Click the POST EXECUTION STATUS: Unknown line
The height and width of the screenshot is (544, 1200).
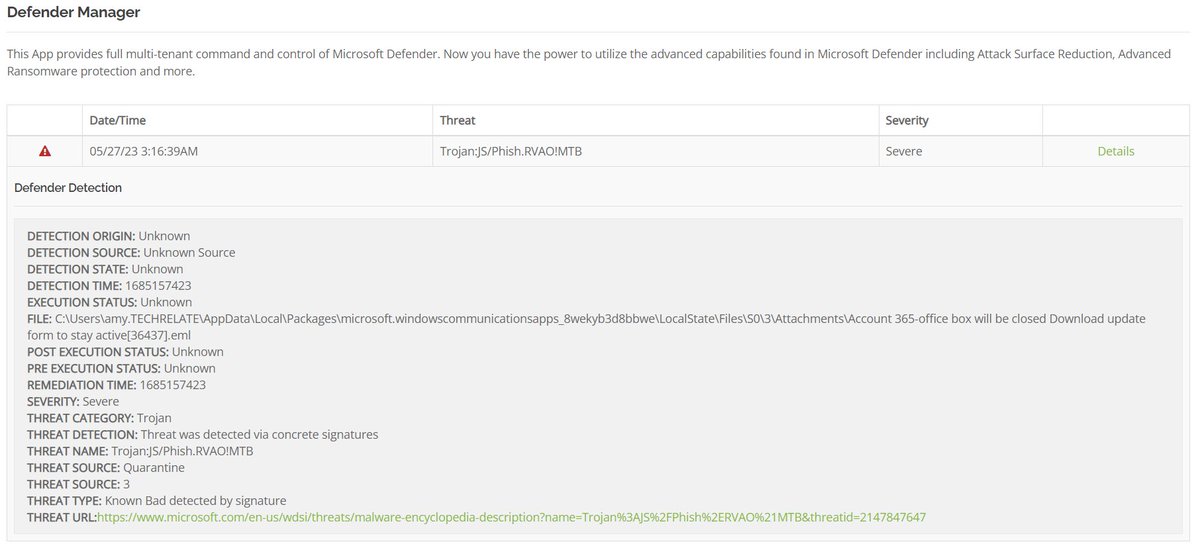[x=125, y=351]
